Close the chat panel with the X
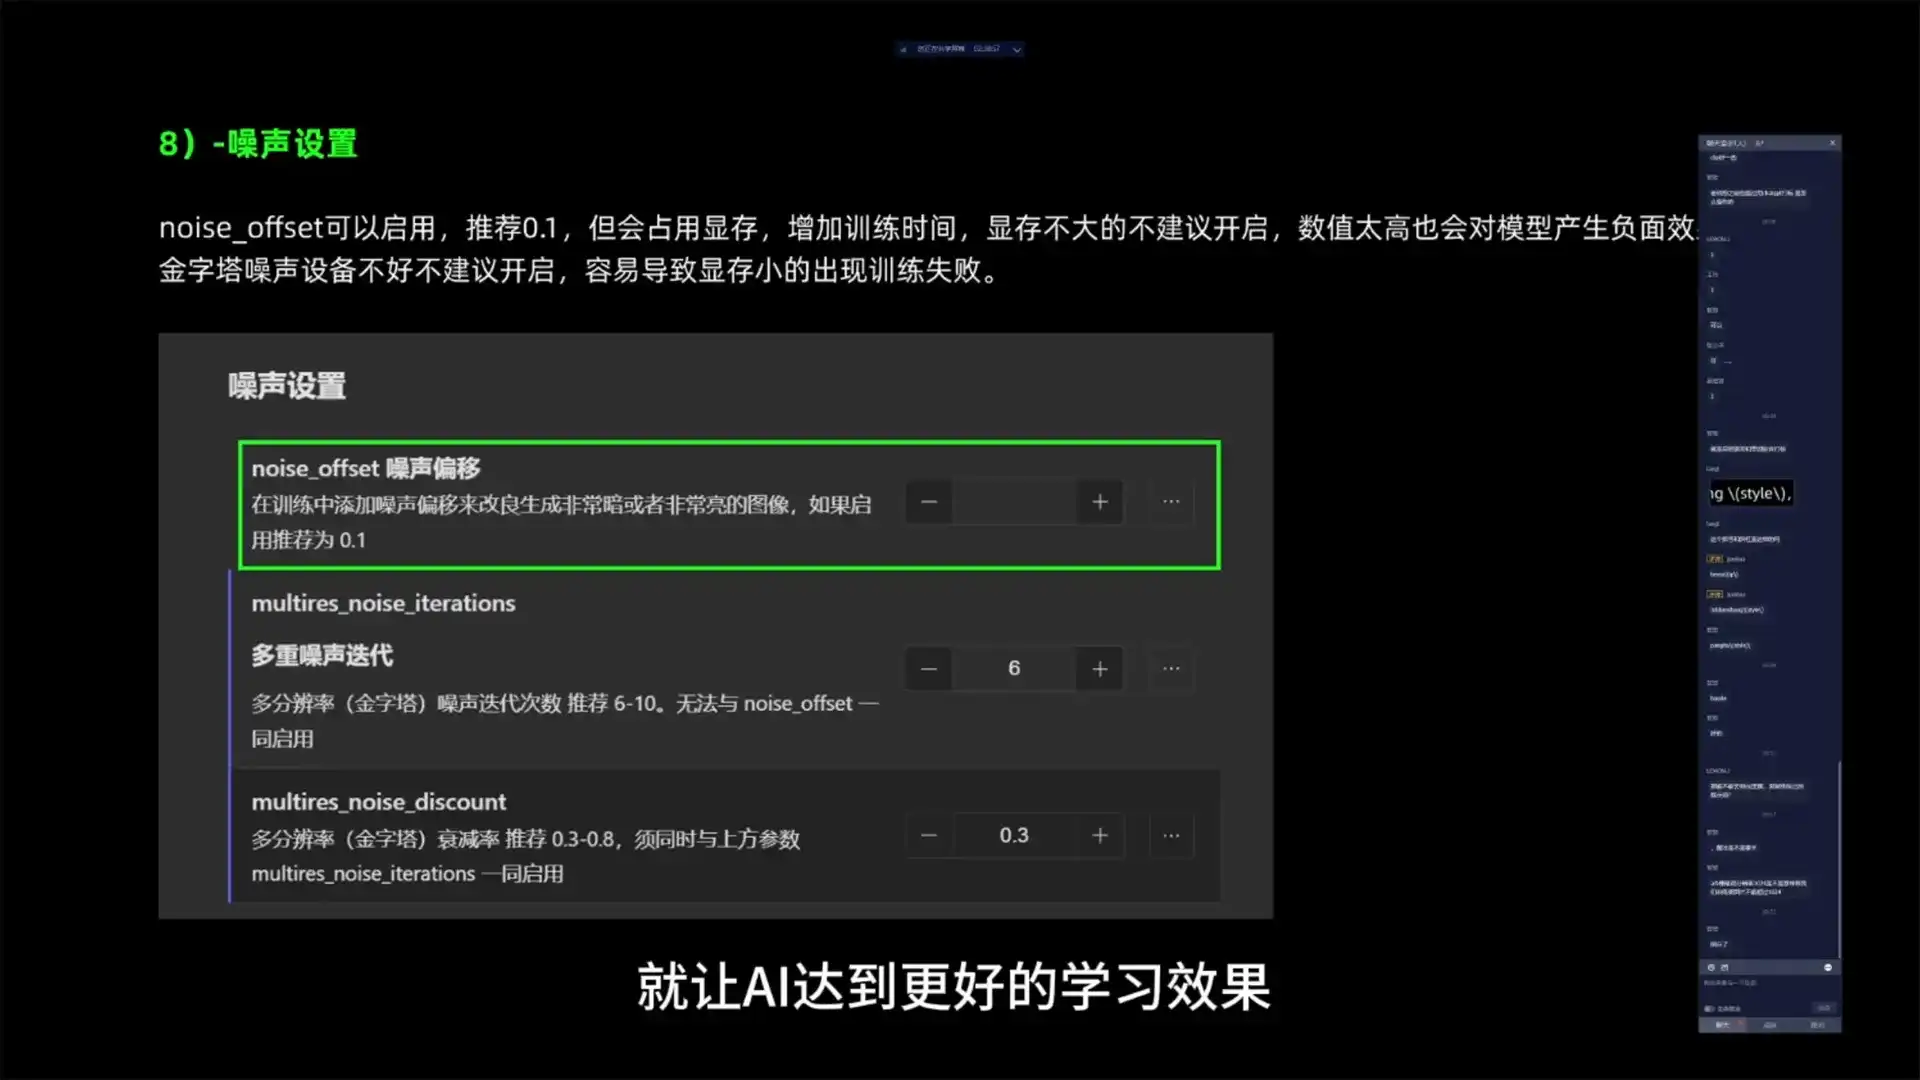 tap(1834, 143)
